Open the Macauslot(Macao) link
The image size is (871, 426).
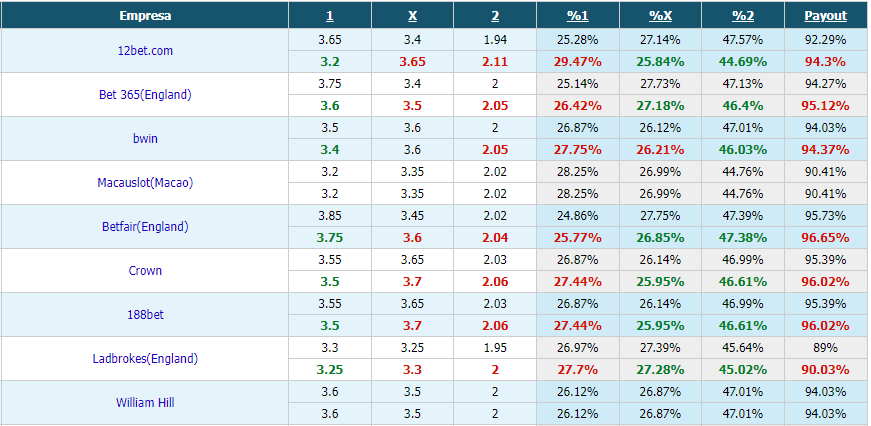click(145, 182)
